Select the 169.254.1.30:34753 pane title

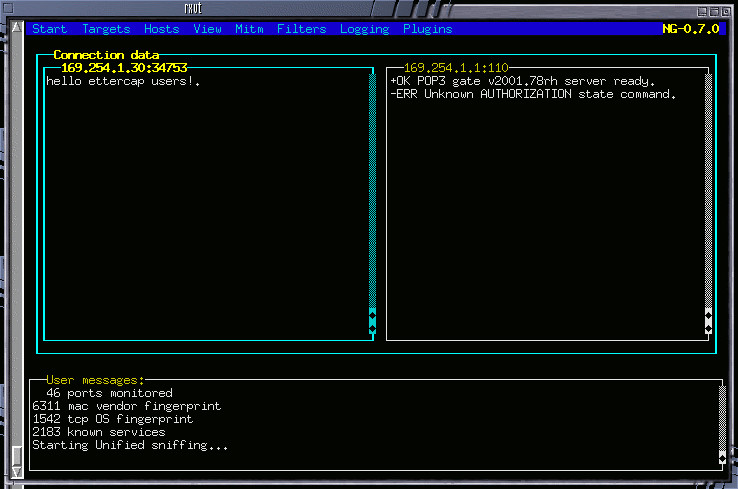[x=124, y=68]
